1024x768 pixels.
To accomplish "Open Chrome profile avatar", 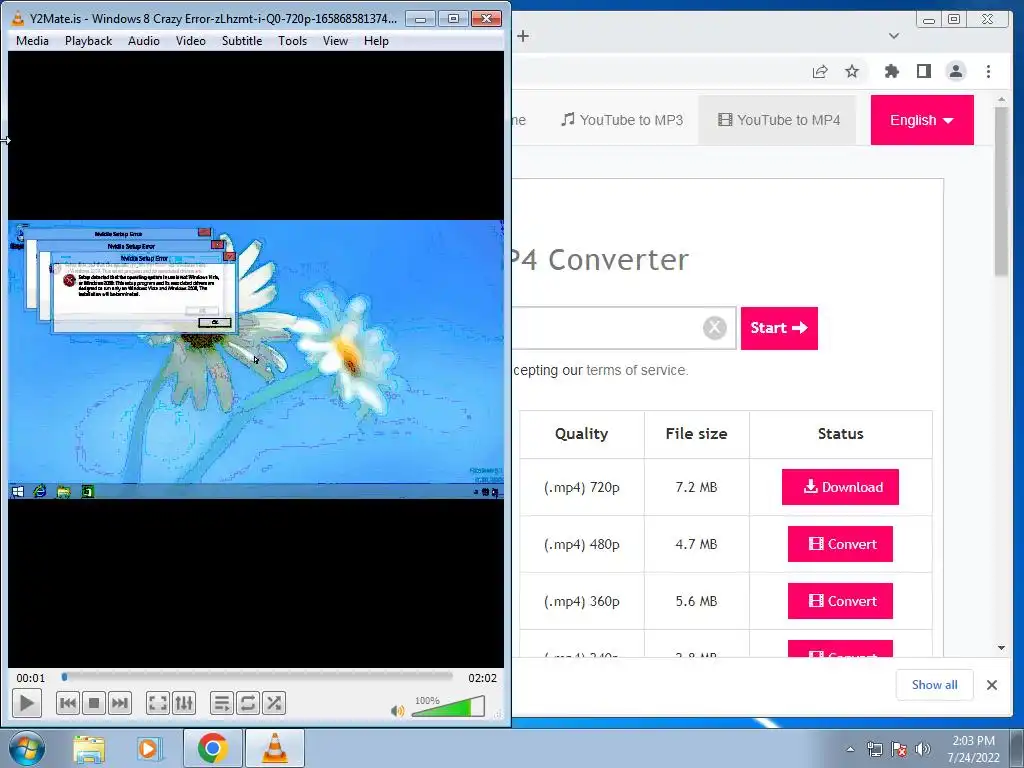I will coord(956,71).
